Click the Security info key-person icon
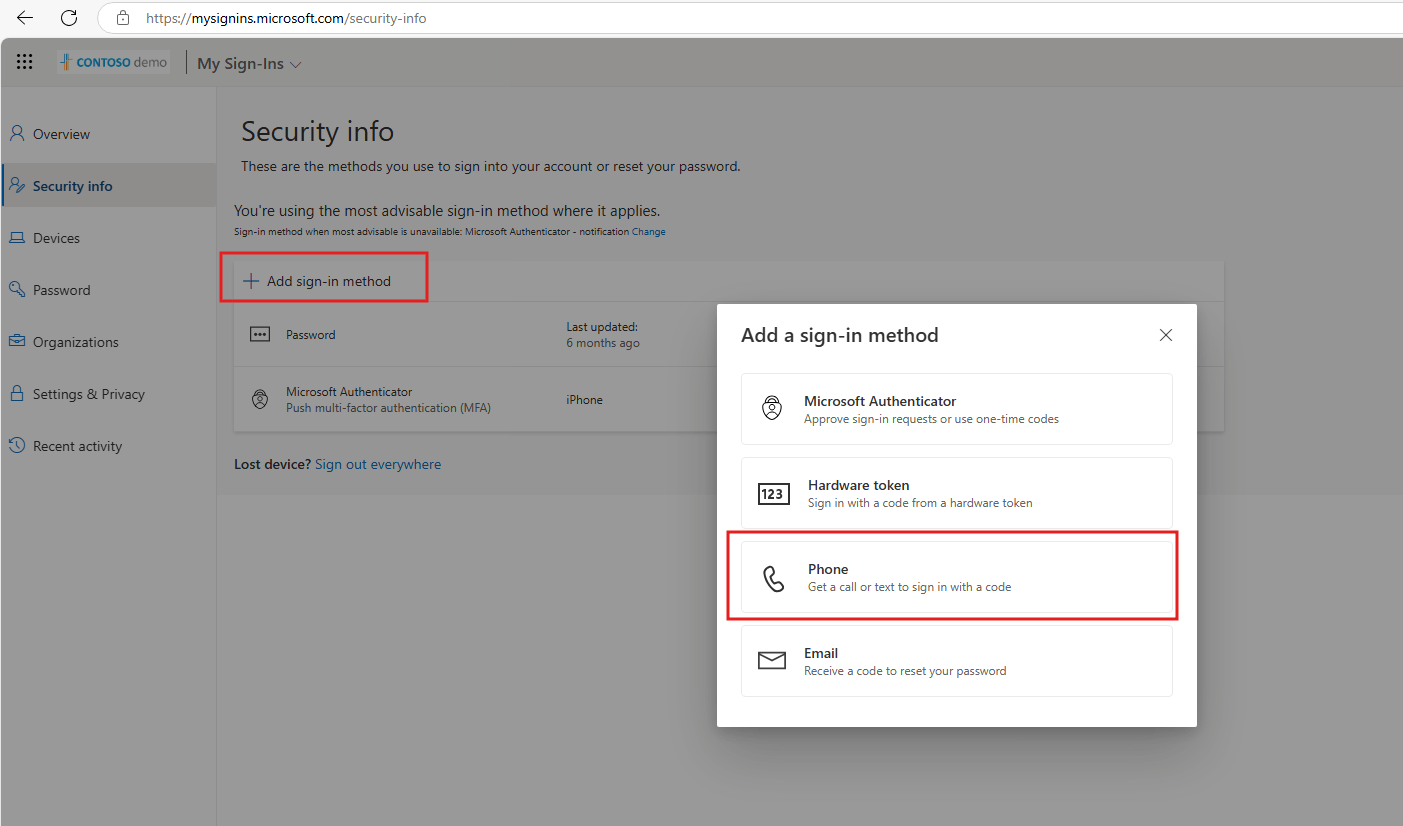This screenshot has width=1403, height=826. click(x=17, y=185)
